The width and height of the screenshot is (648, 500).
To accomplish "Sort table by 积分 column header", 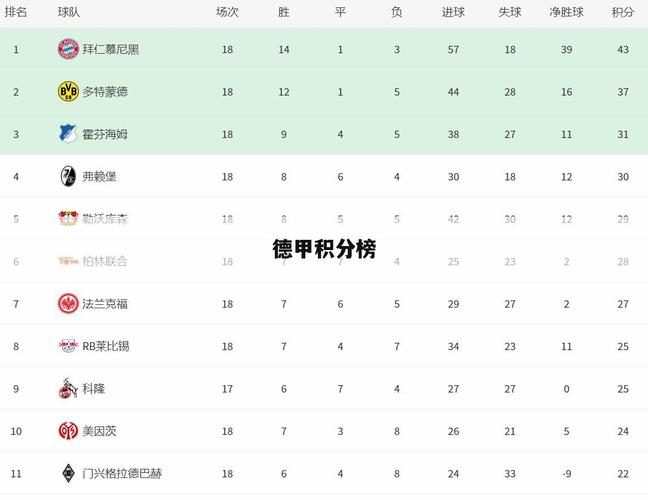I will coord(622,12).
